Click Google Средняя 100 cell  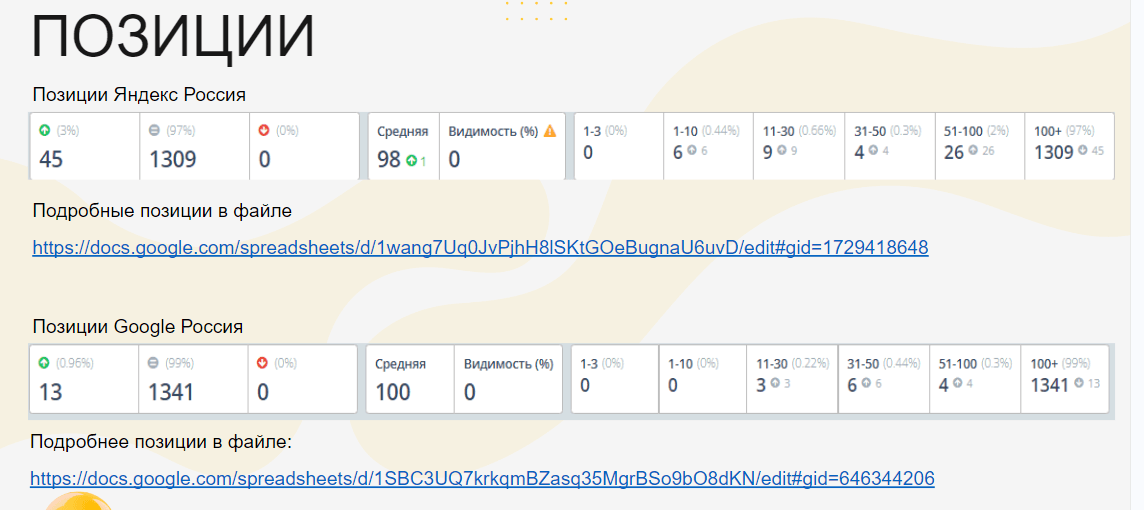coord(410,379)
